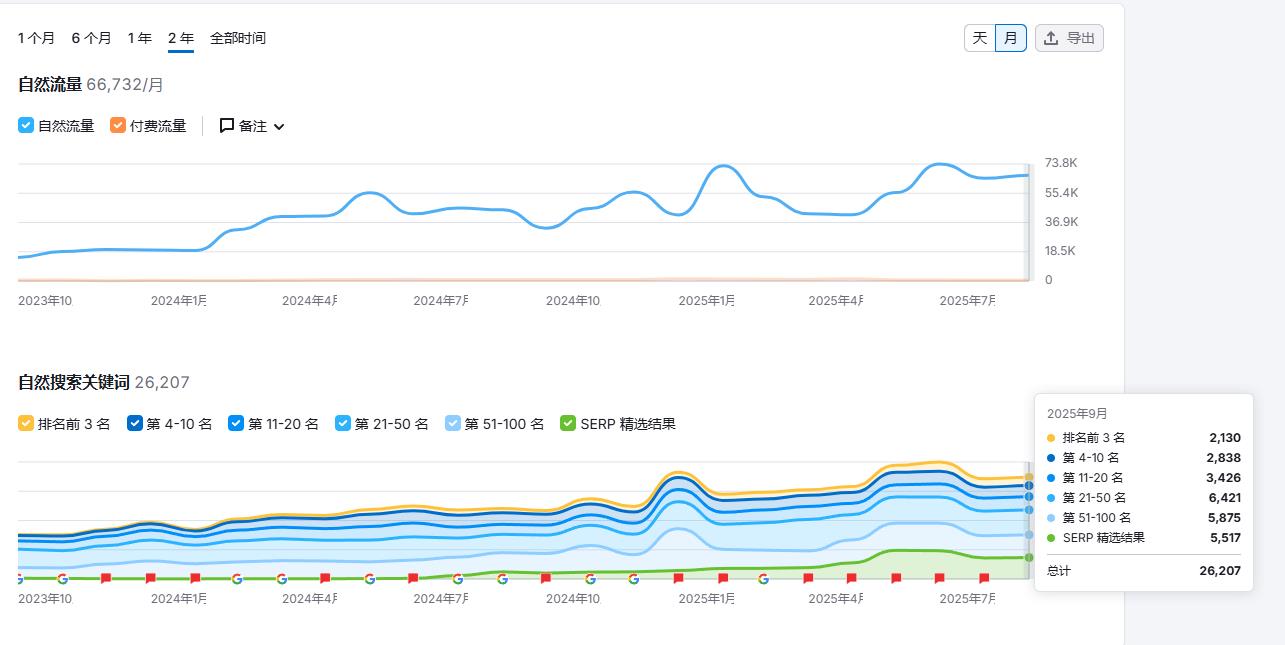
Task: Click the 第 11-20 名 data point at chart end
Action: click(x=1029, y=497)
